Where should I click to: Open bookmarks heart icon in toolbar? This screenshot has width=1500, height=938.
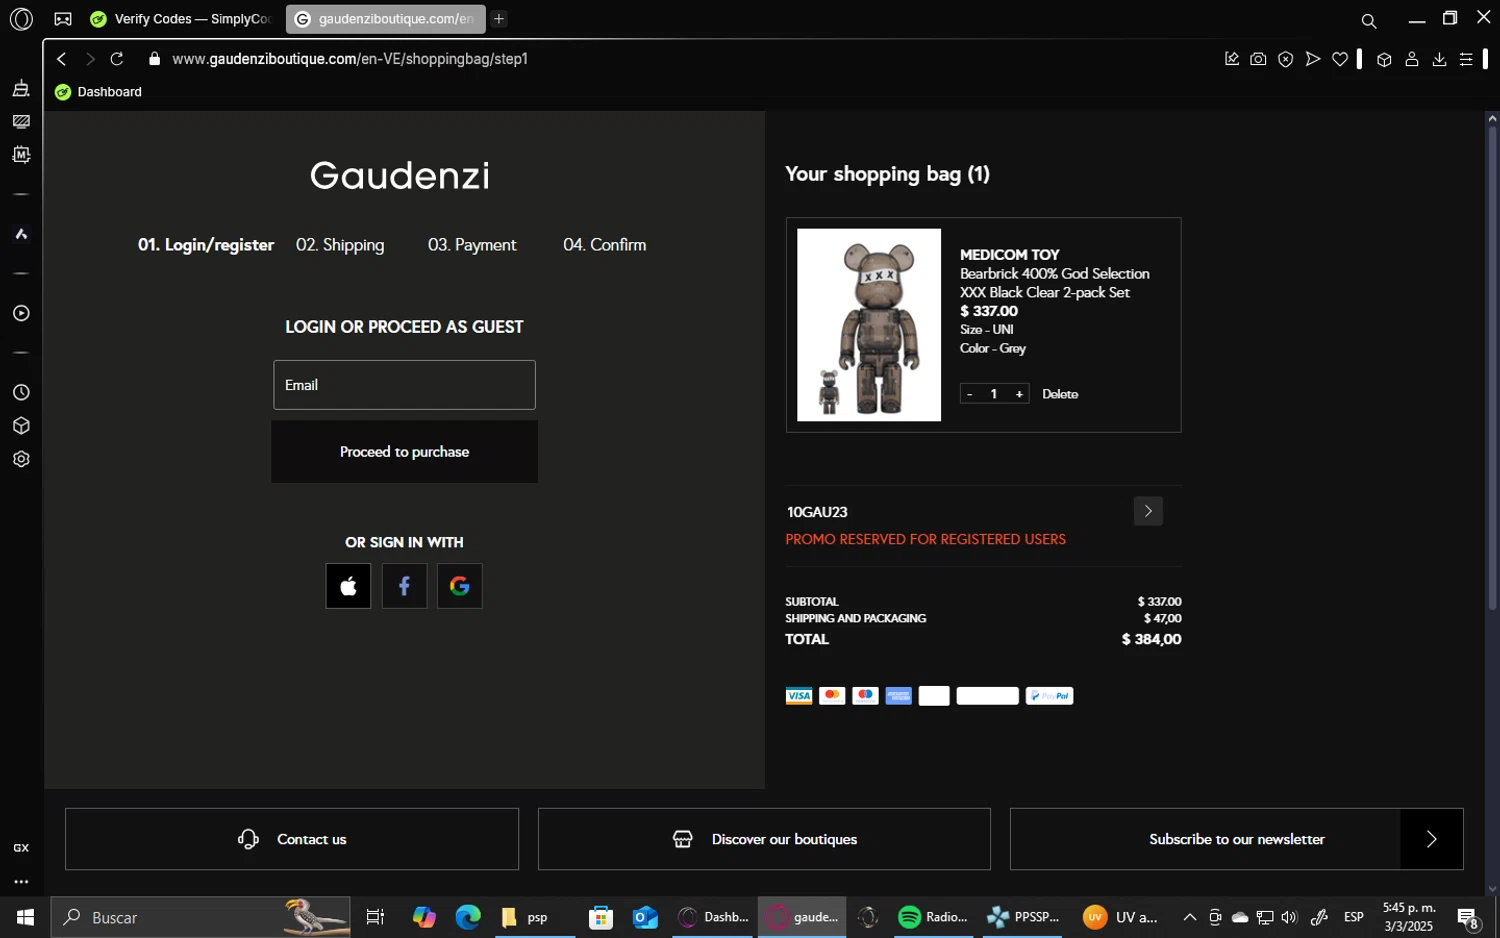click(1340, 59)
